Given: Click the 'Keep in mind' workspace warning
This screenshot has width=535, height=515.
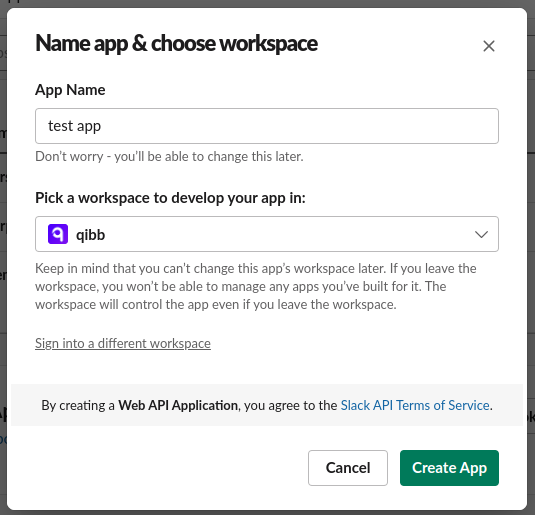Looking at the screenshot, I should click(x=256, y=286).
